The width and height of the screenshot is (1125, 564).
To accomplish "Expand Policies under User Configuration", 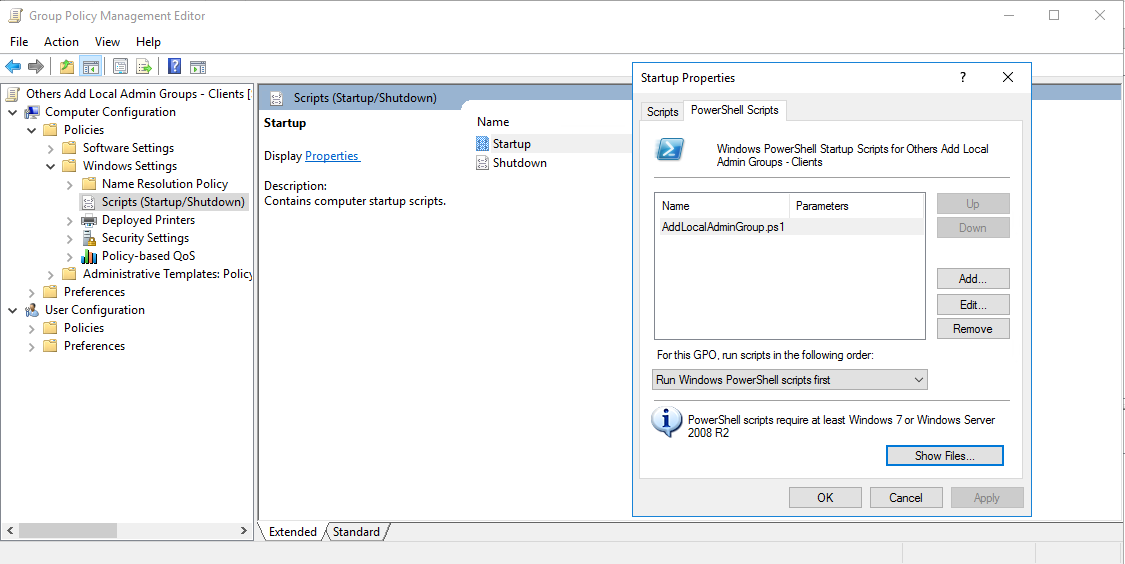I will (x=32, y=328).
